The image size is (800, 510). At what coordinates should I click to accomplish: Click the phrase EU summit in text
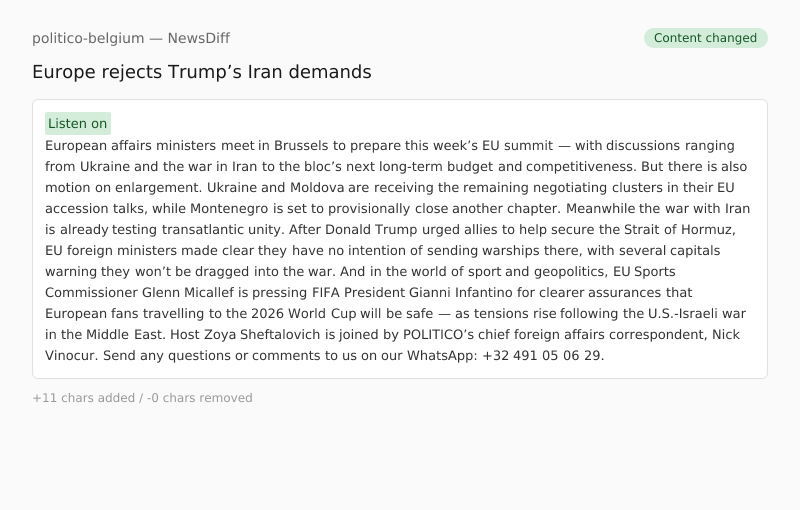pyautogui.click(x=518, y=146)
